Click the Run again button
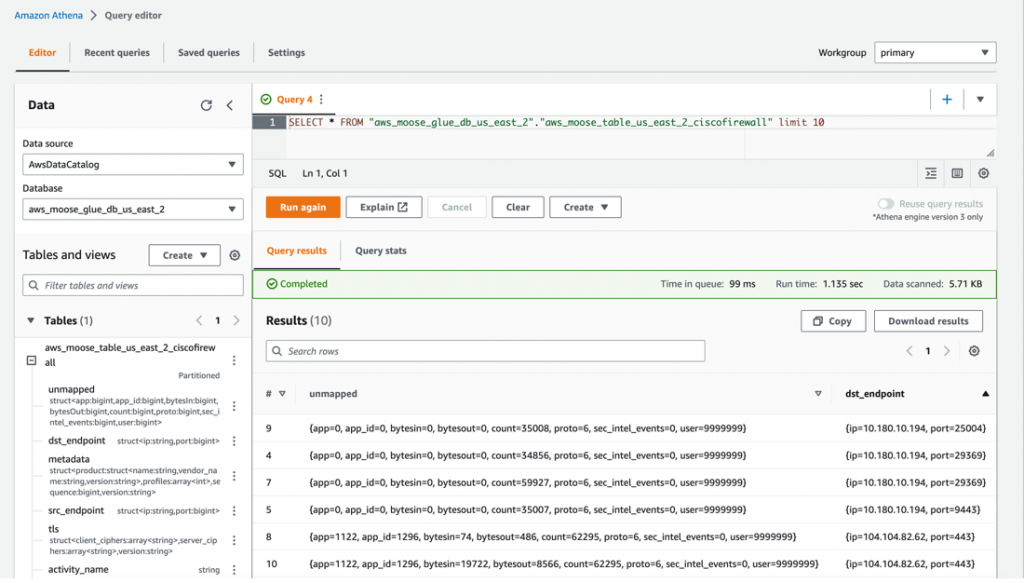 pyautogui.click(x=302, y=207)
